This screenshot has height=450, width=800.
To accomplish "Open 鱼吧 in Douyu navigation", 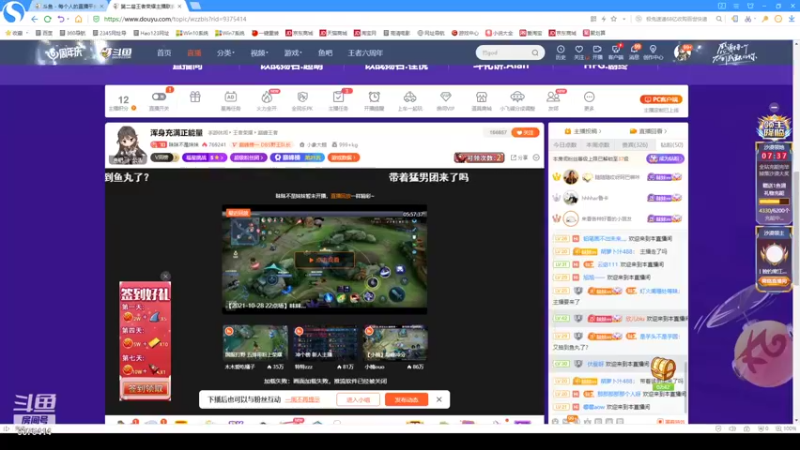I will 325,53.
